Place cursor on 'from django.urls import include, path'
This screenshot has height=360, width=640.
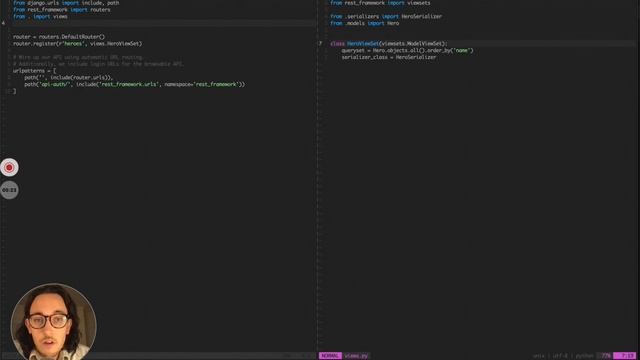coord(66,3)
